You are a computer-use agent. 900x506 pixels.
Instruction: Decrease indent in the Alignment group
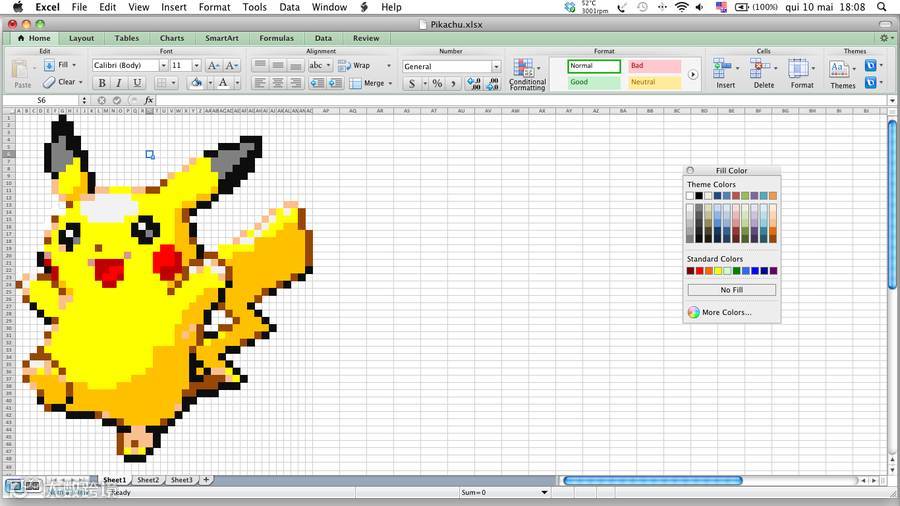click(x=317, y=83)
